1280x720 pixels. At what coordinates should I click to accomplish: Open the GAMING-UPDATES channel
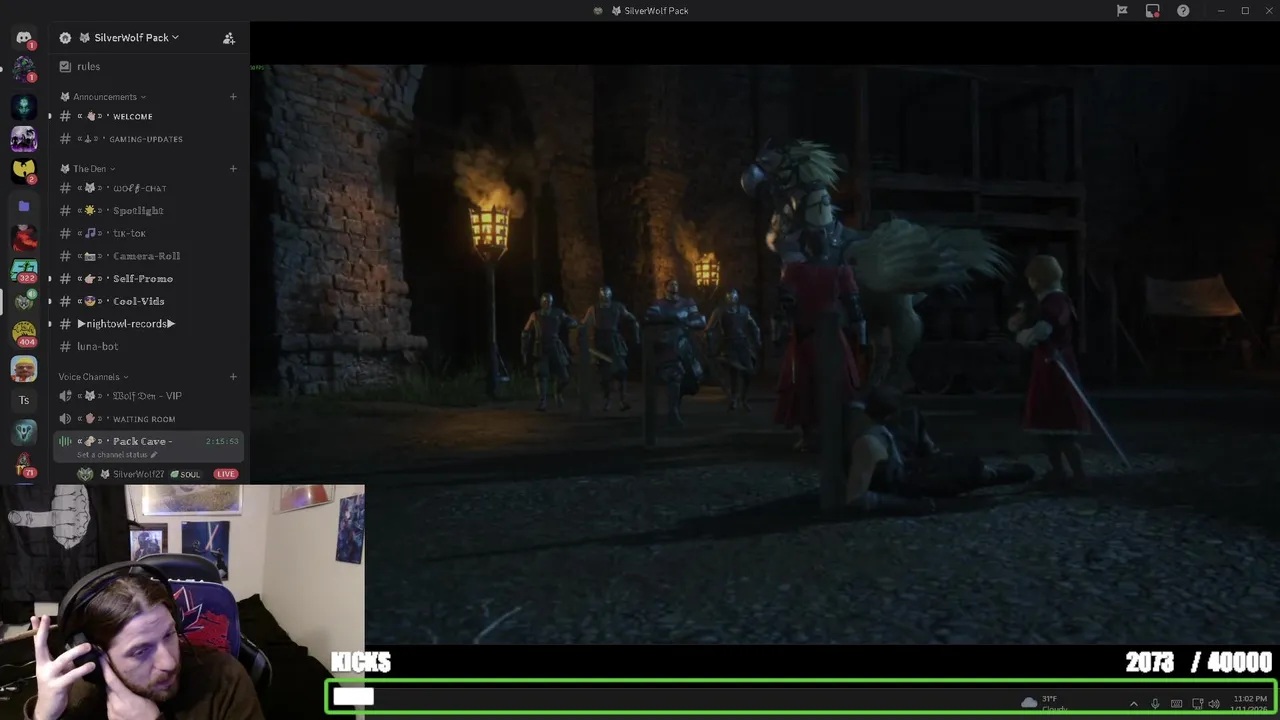tap(147, 139)
